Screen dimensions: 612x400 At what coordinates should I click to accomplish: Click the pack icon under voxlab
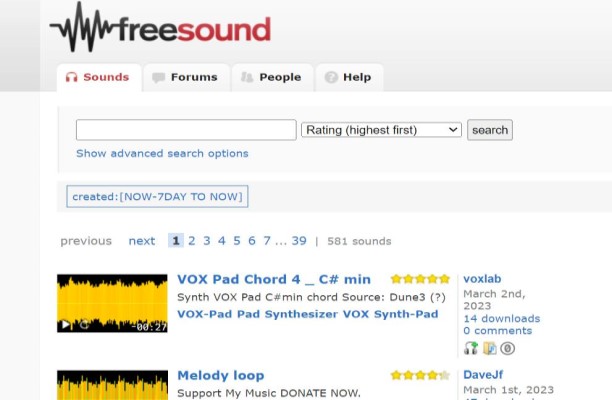point(489,348)
